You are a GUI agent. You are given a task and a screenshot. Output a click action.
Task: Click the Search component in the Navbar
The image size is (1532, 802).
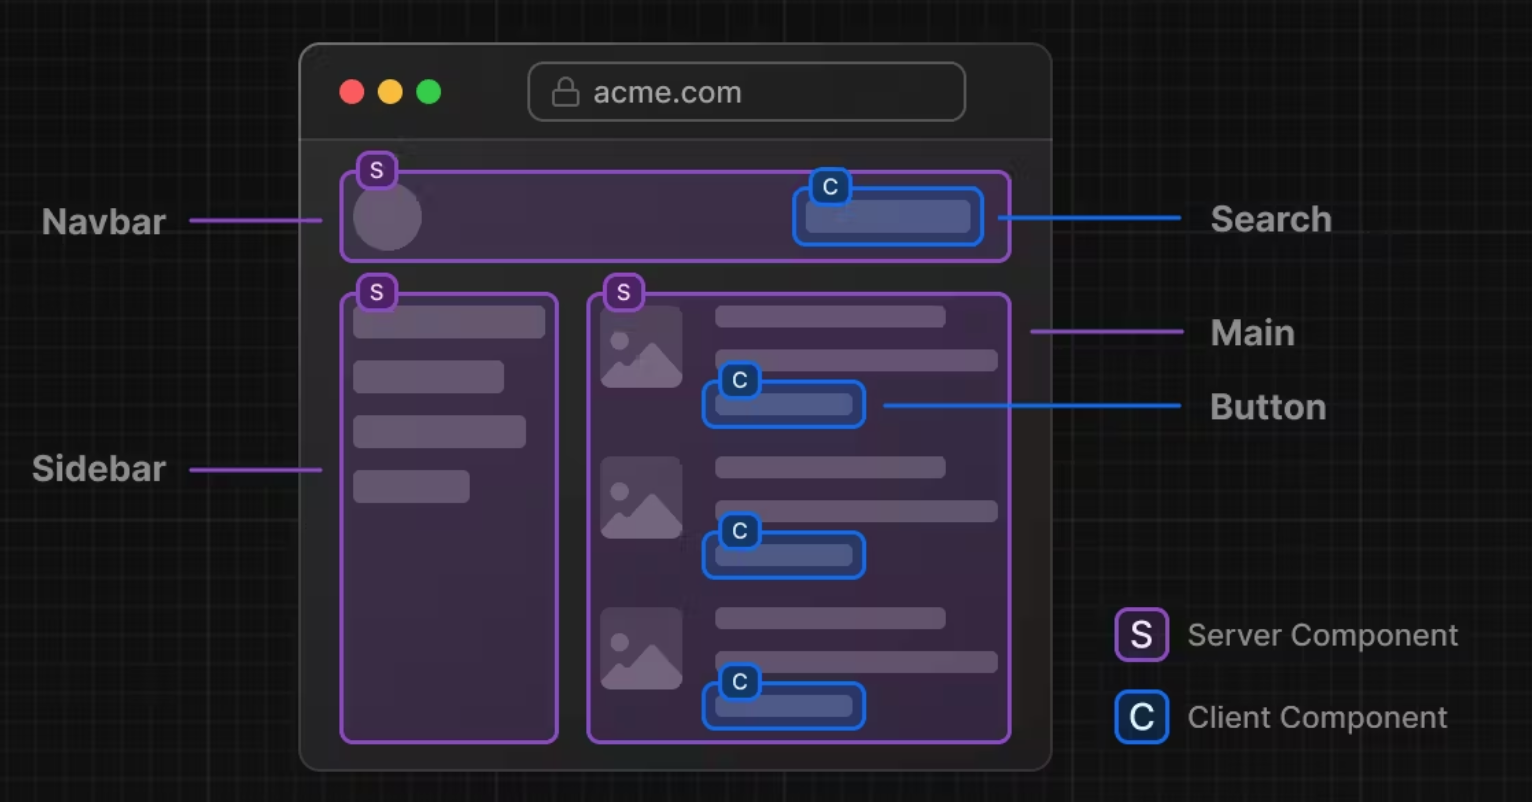pos(886,217)
